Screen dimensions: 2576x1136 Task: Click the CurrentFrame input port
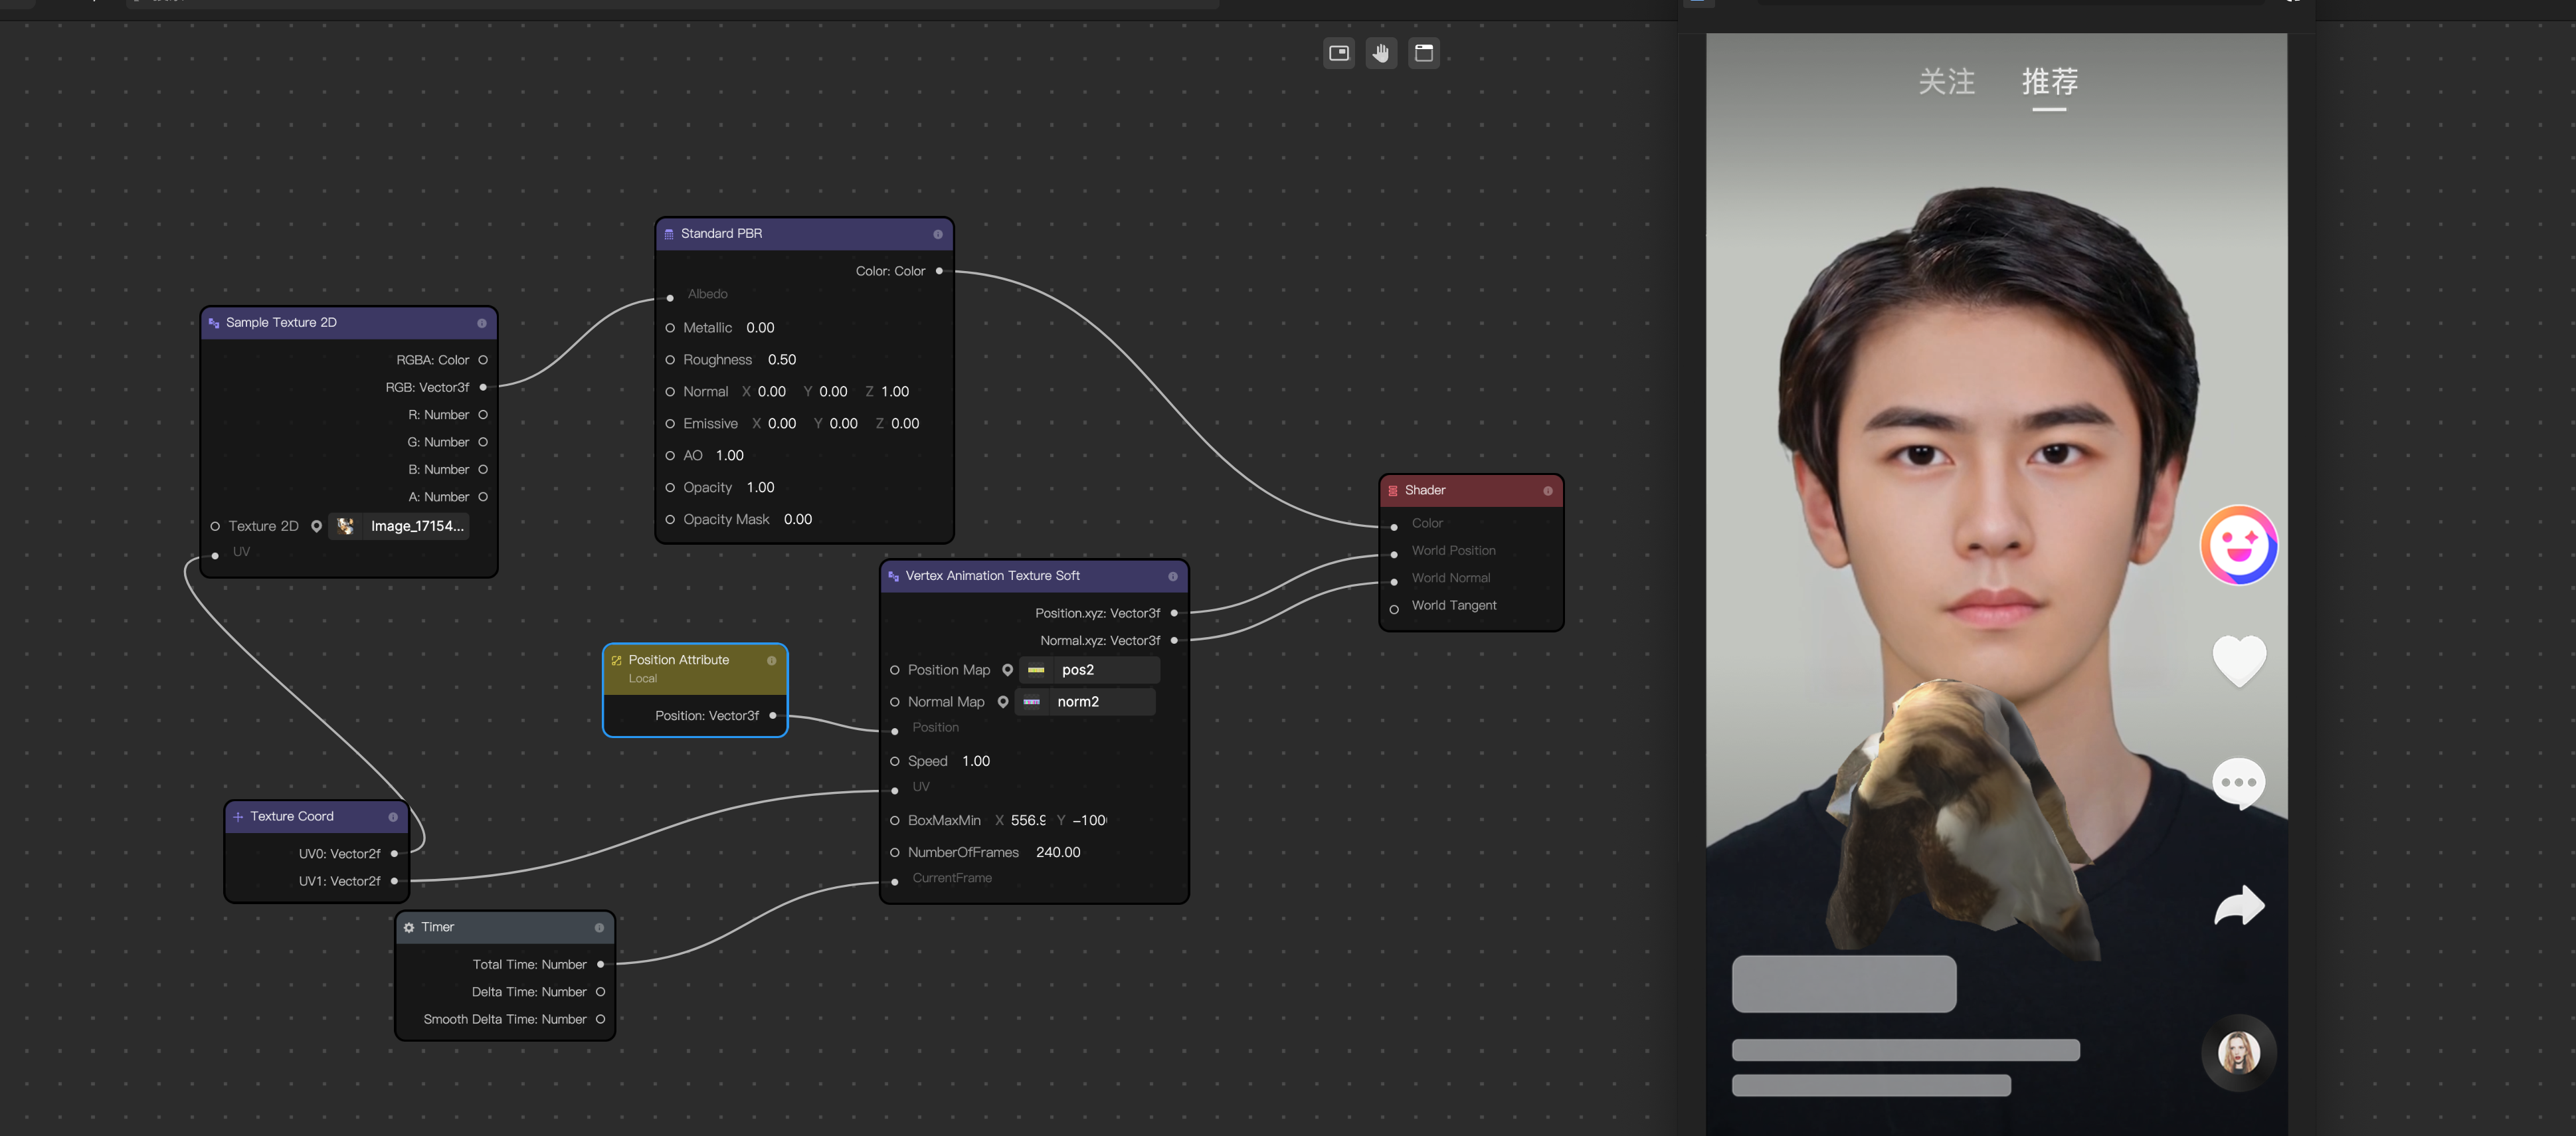point(895,882)
